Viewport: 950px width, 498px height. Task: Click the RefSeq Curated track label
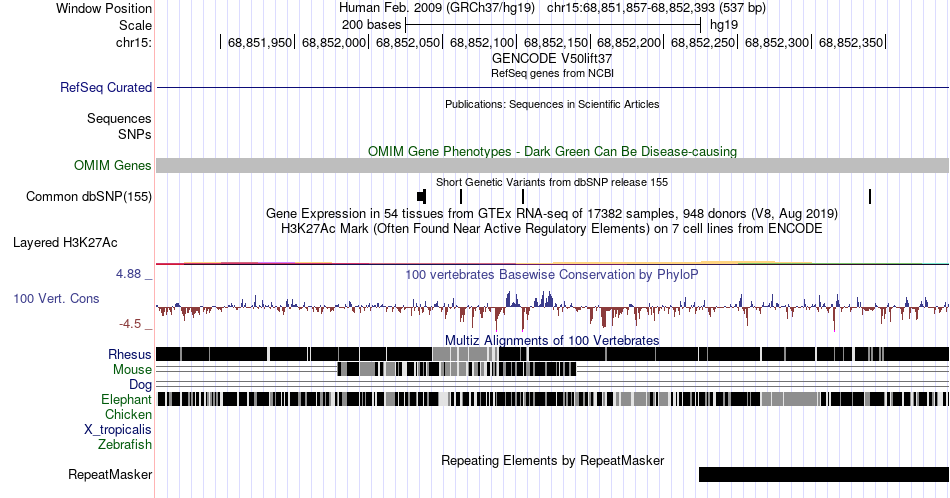click(x=105, y=87)
